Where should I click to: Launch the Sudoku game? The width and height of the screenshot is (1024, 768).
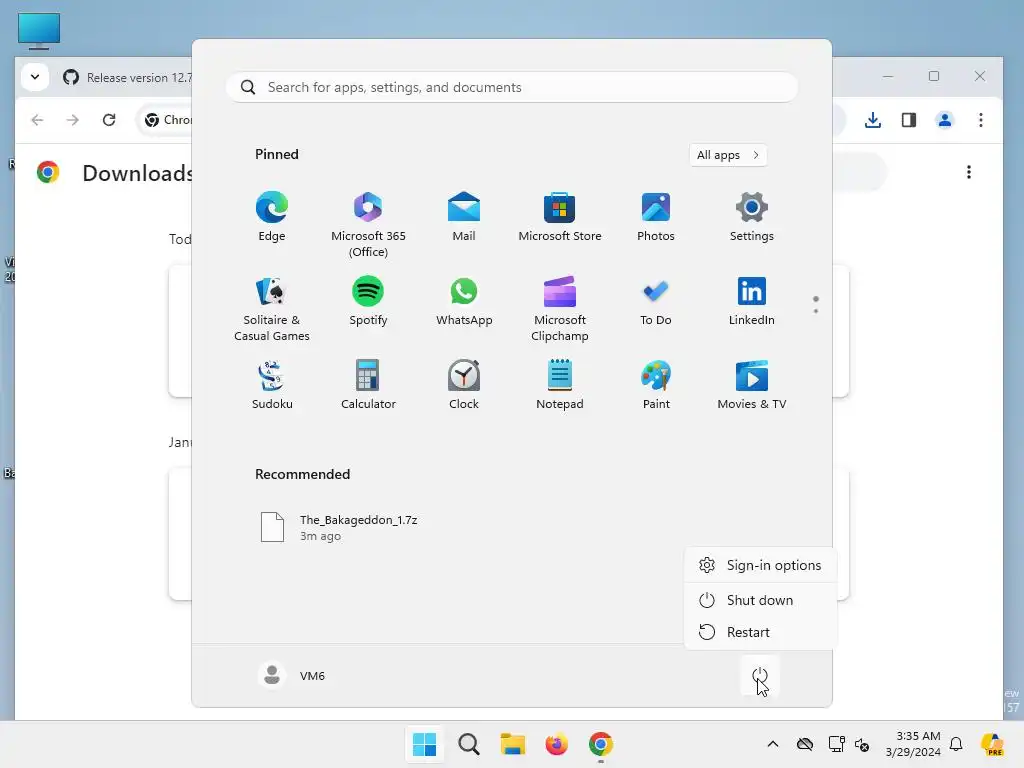(x=272, y=385)
